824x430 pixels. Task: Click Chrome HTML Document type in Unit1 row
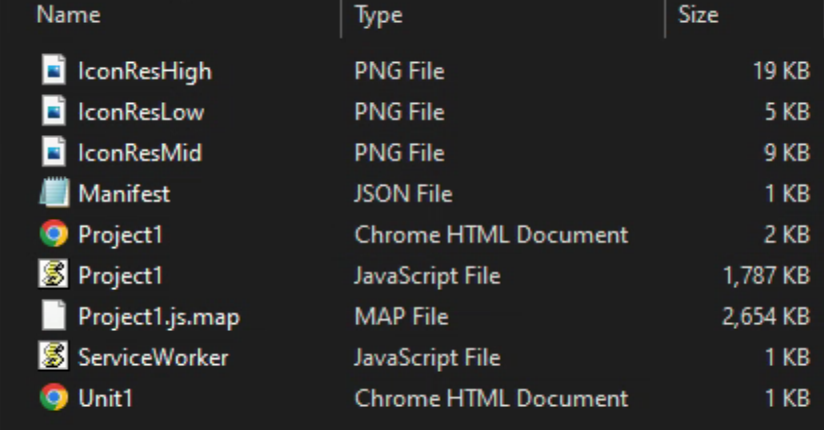(491, 398)
